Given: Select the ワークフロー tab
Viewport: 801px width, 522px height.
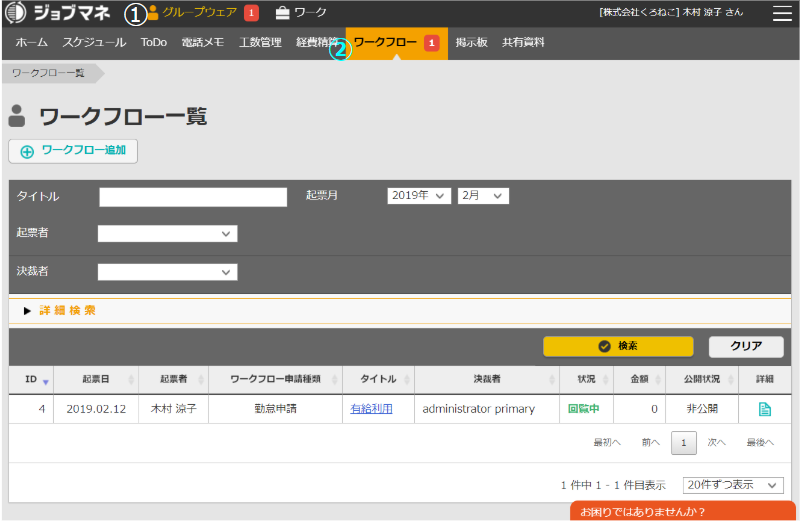Looking at the screenshot, I should pyautogui.click(x=396, y=43).
